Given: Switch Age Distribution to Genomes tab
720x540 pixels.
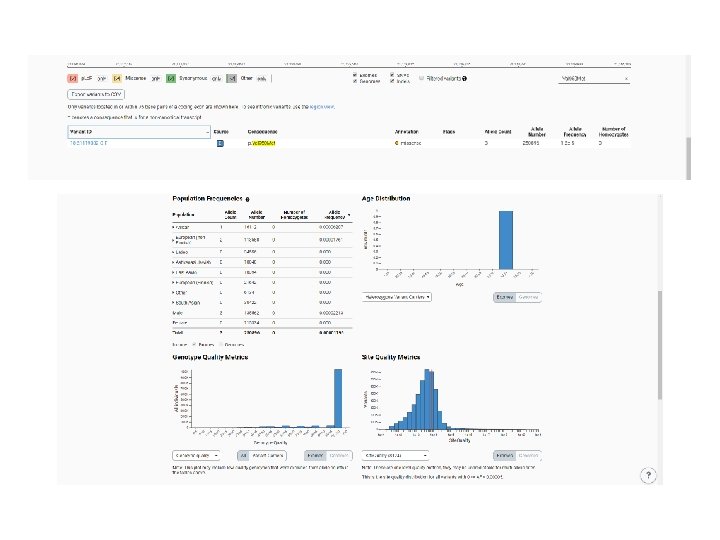Looking at the screenshot, I should tap(529, 298).
